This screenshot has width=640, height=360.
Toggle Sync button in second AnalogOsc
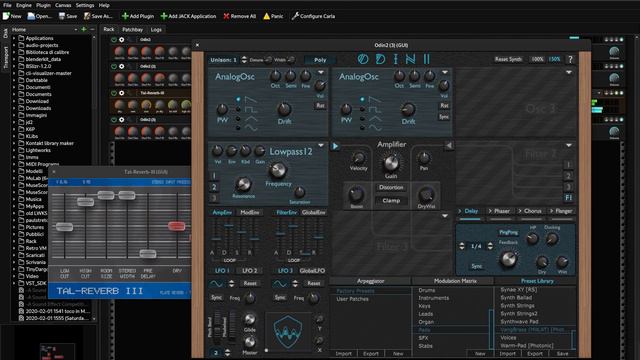coord(444,117)
